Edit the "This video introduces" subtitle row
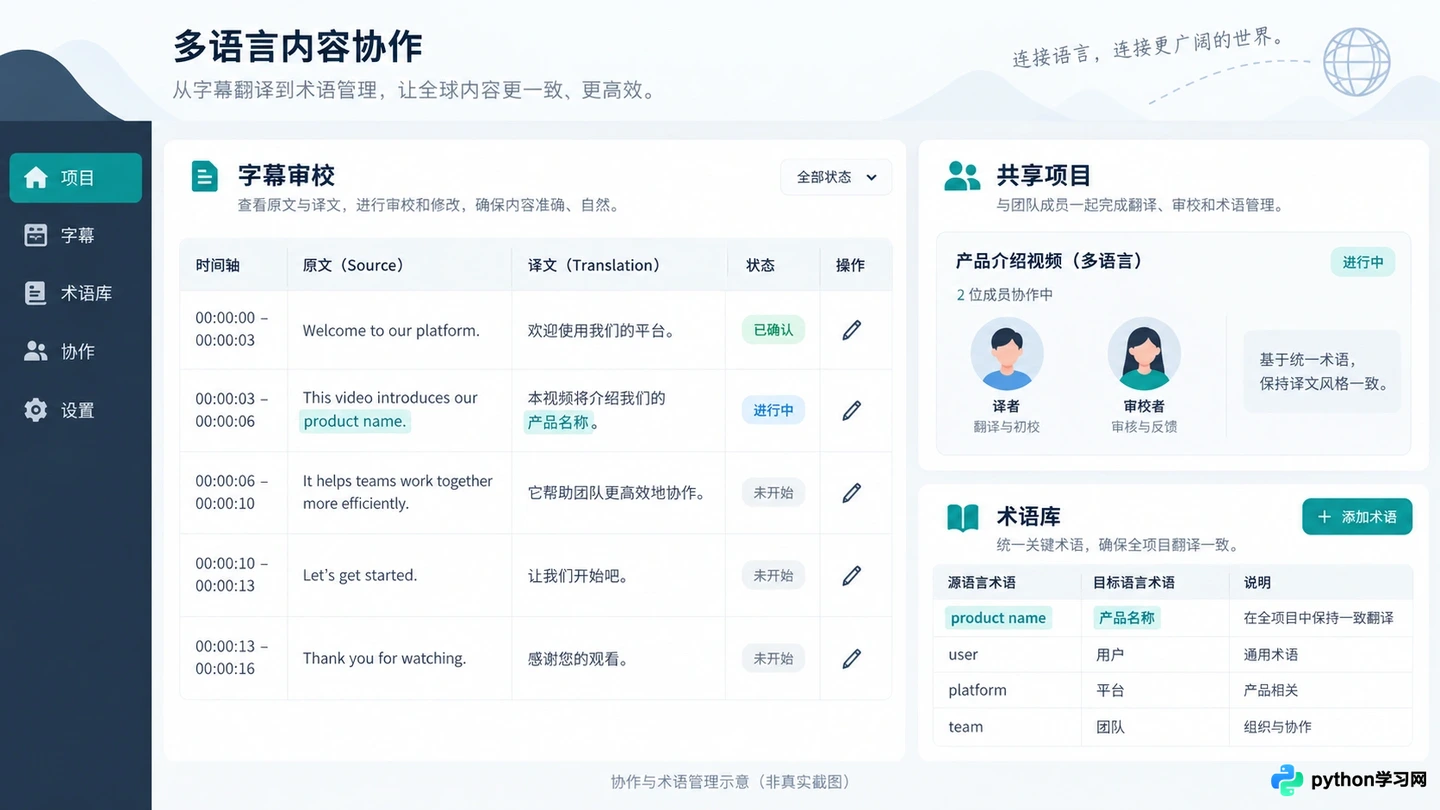 click(851, 410)
